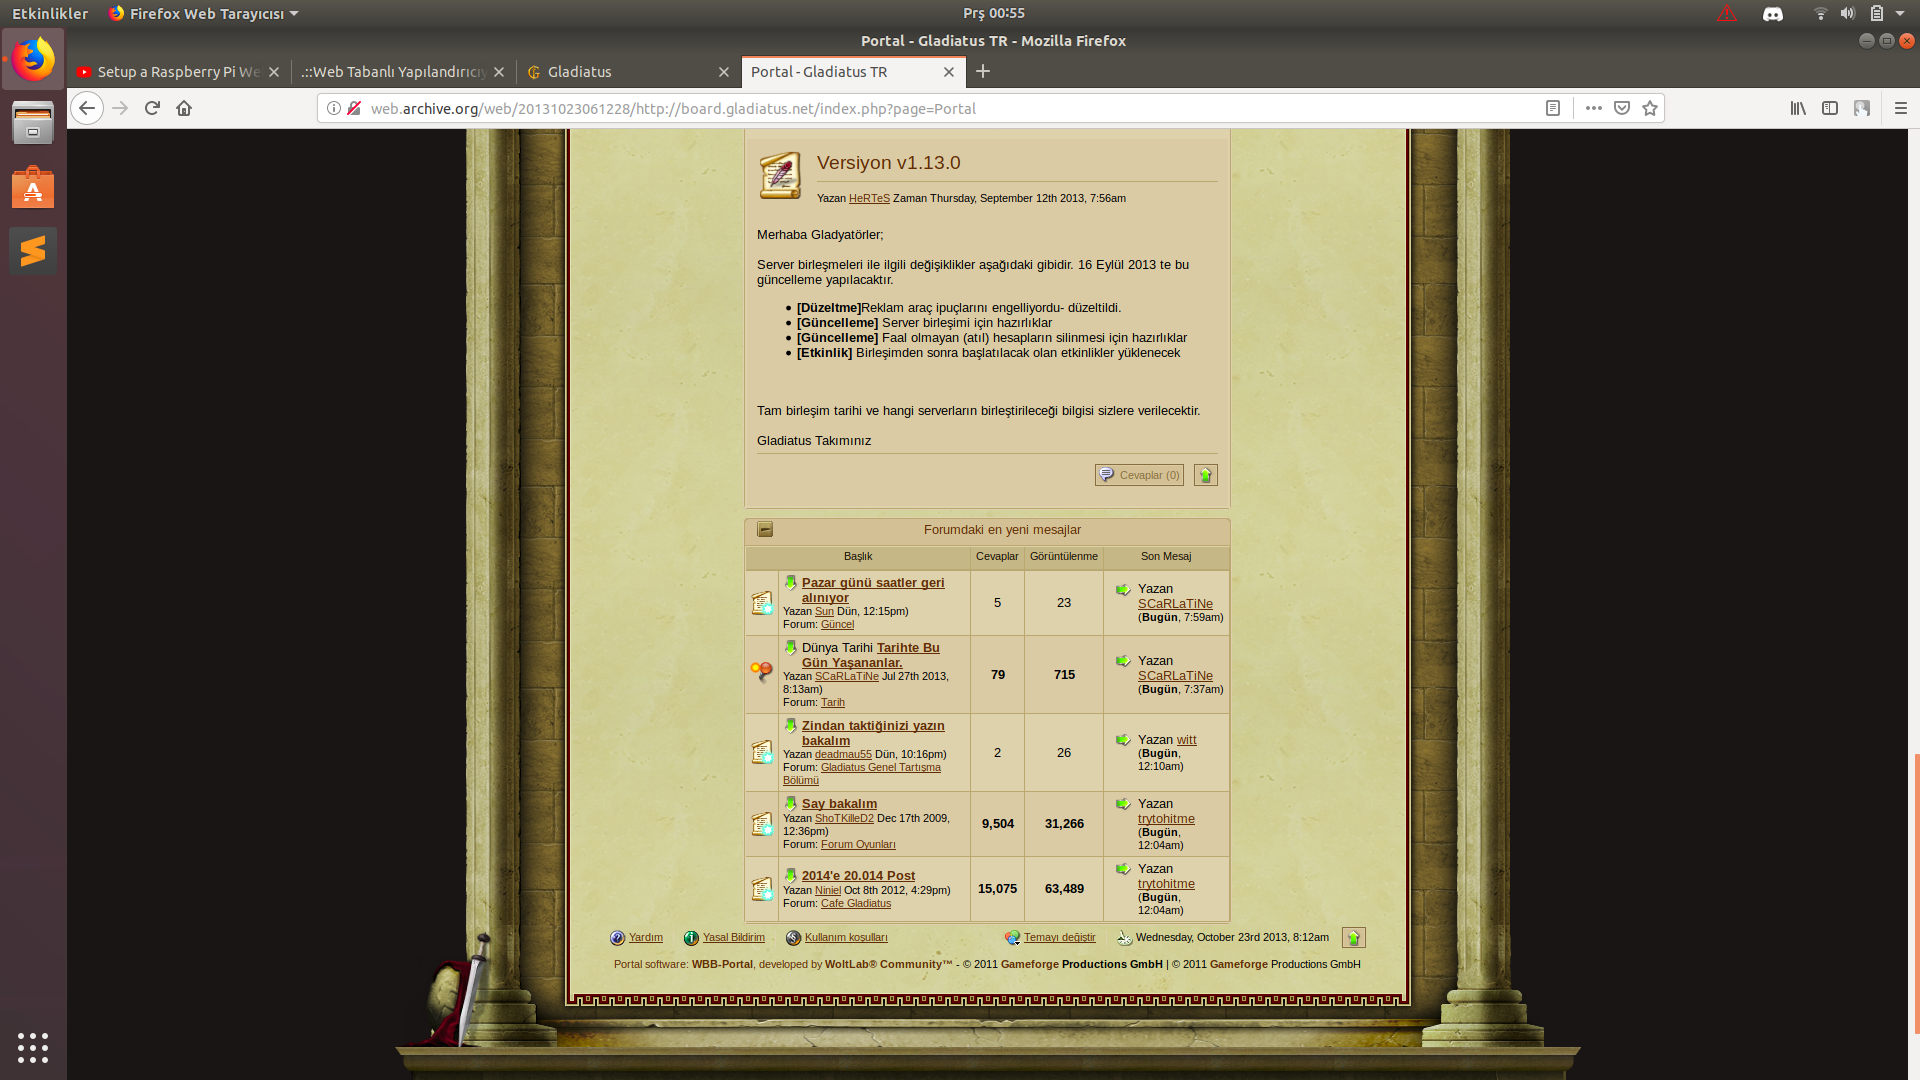Image resolution: width=1920 pixels, height=1080 pixels.
Task: Open the Firefox Web Tarayıcısı app menu
Action: pos(204,14)
